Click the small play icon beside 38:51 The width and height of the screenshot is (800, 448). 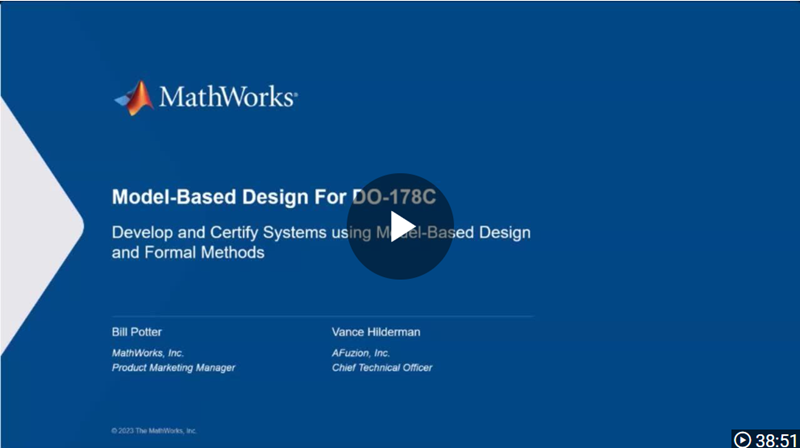click(742, 439)
